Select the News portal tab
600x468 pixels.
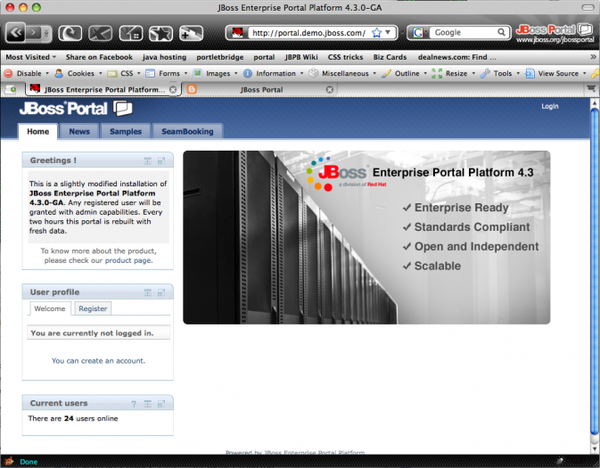point(79,131)
